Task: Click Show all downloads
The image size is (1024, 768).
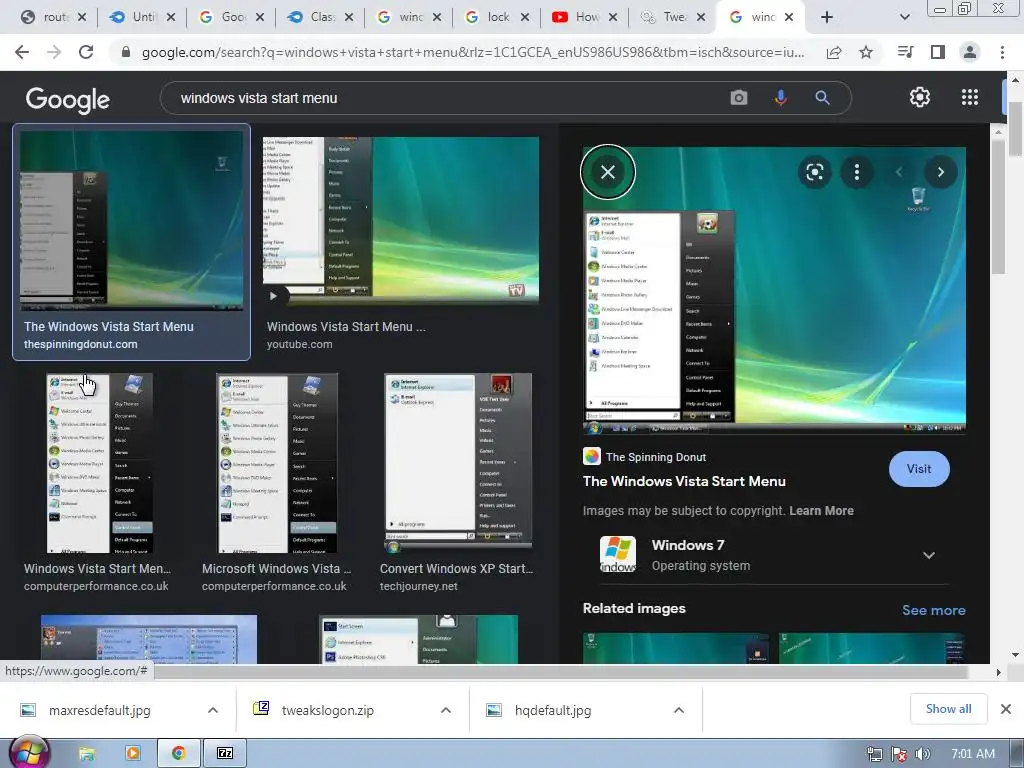Action: click(948, 709)
